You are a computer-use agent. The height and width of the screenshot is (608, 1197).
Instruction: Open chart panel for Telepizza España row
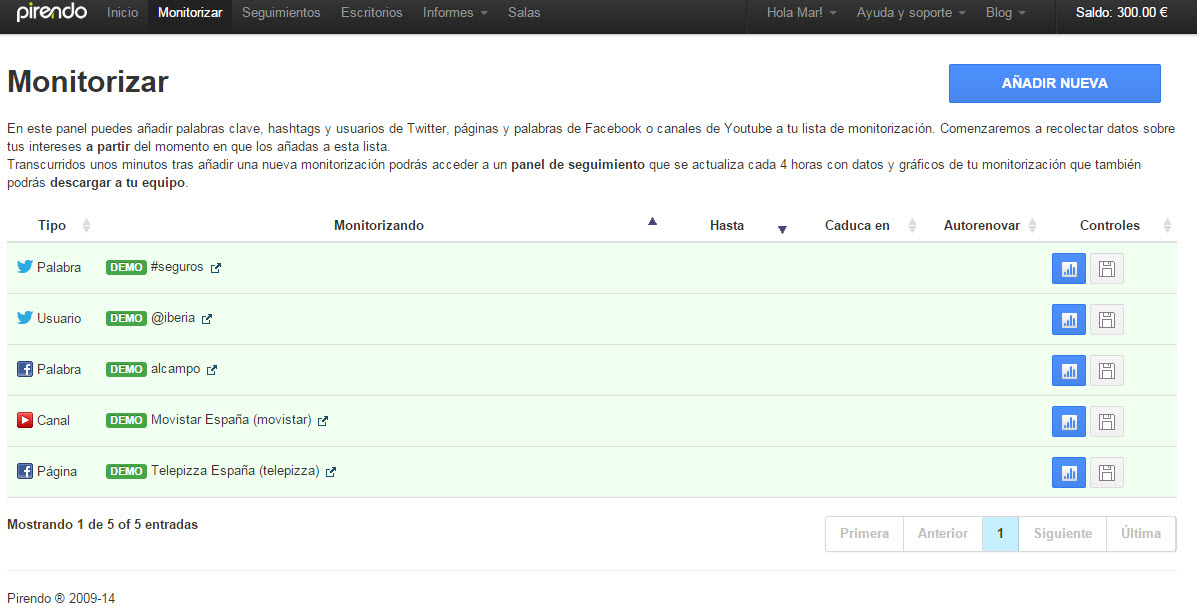(1068, 472)
